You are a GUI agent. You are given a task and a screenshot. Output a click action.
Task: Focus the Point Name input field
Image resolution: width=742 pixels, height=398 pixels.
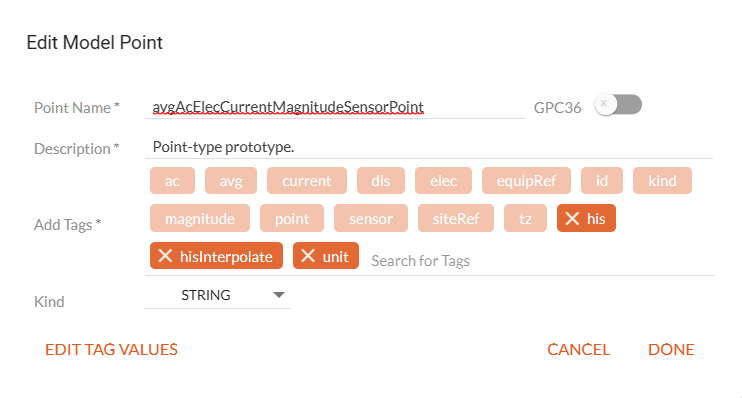tap(335, 107)
